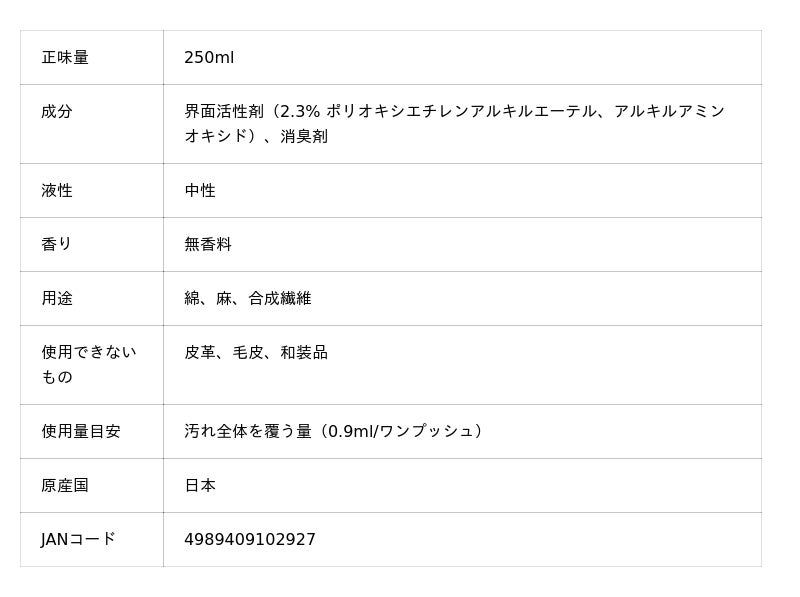Select the JAN code number 4989409102927
This screenshot has width=800, height=597.
click(250, 540)
